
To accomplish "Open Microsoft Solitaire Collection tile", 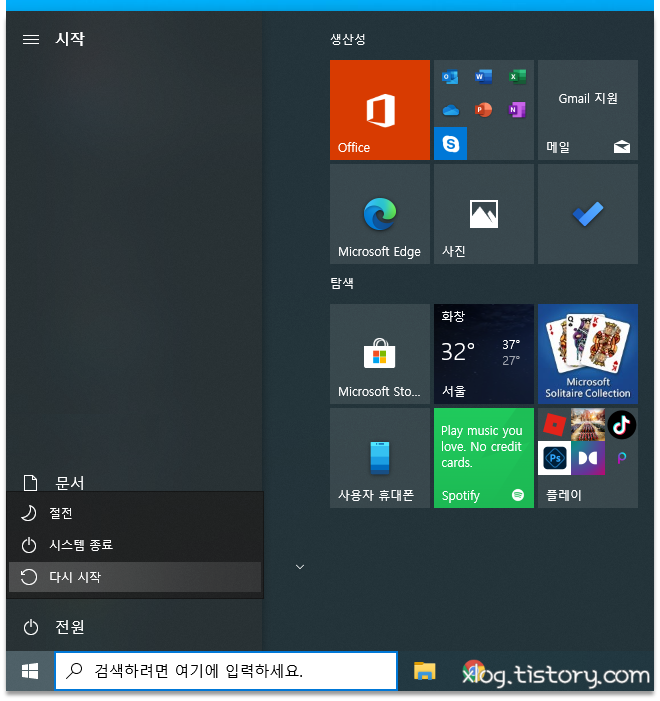I will (x=588, y=354).
